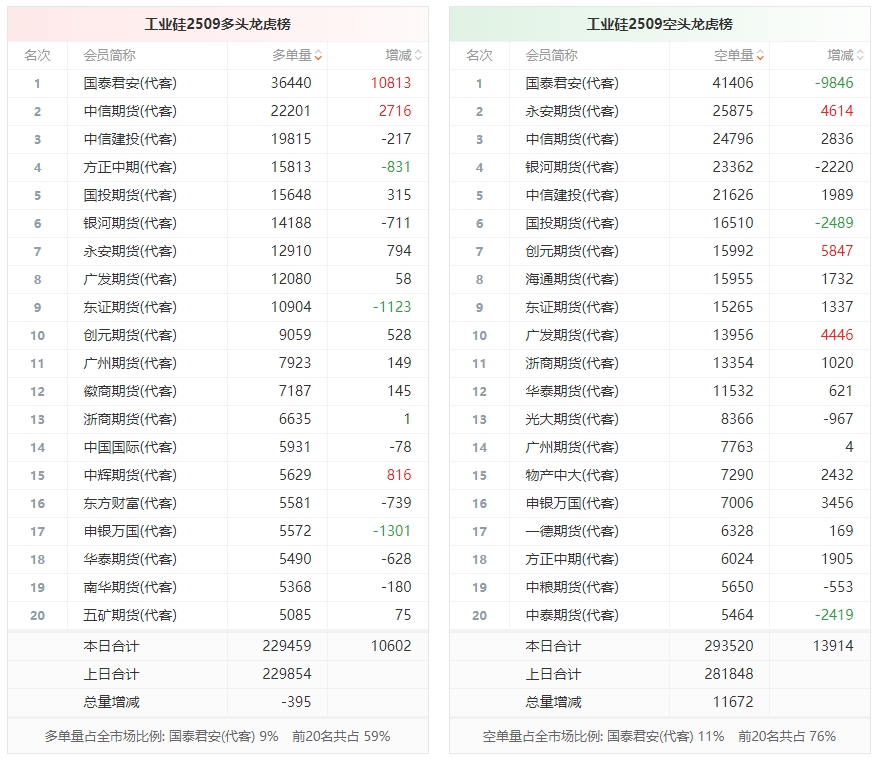
Task: Select green change value -1123
Action: click(x=392, y=307)
